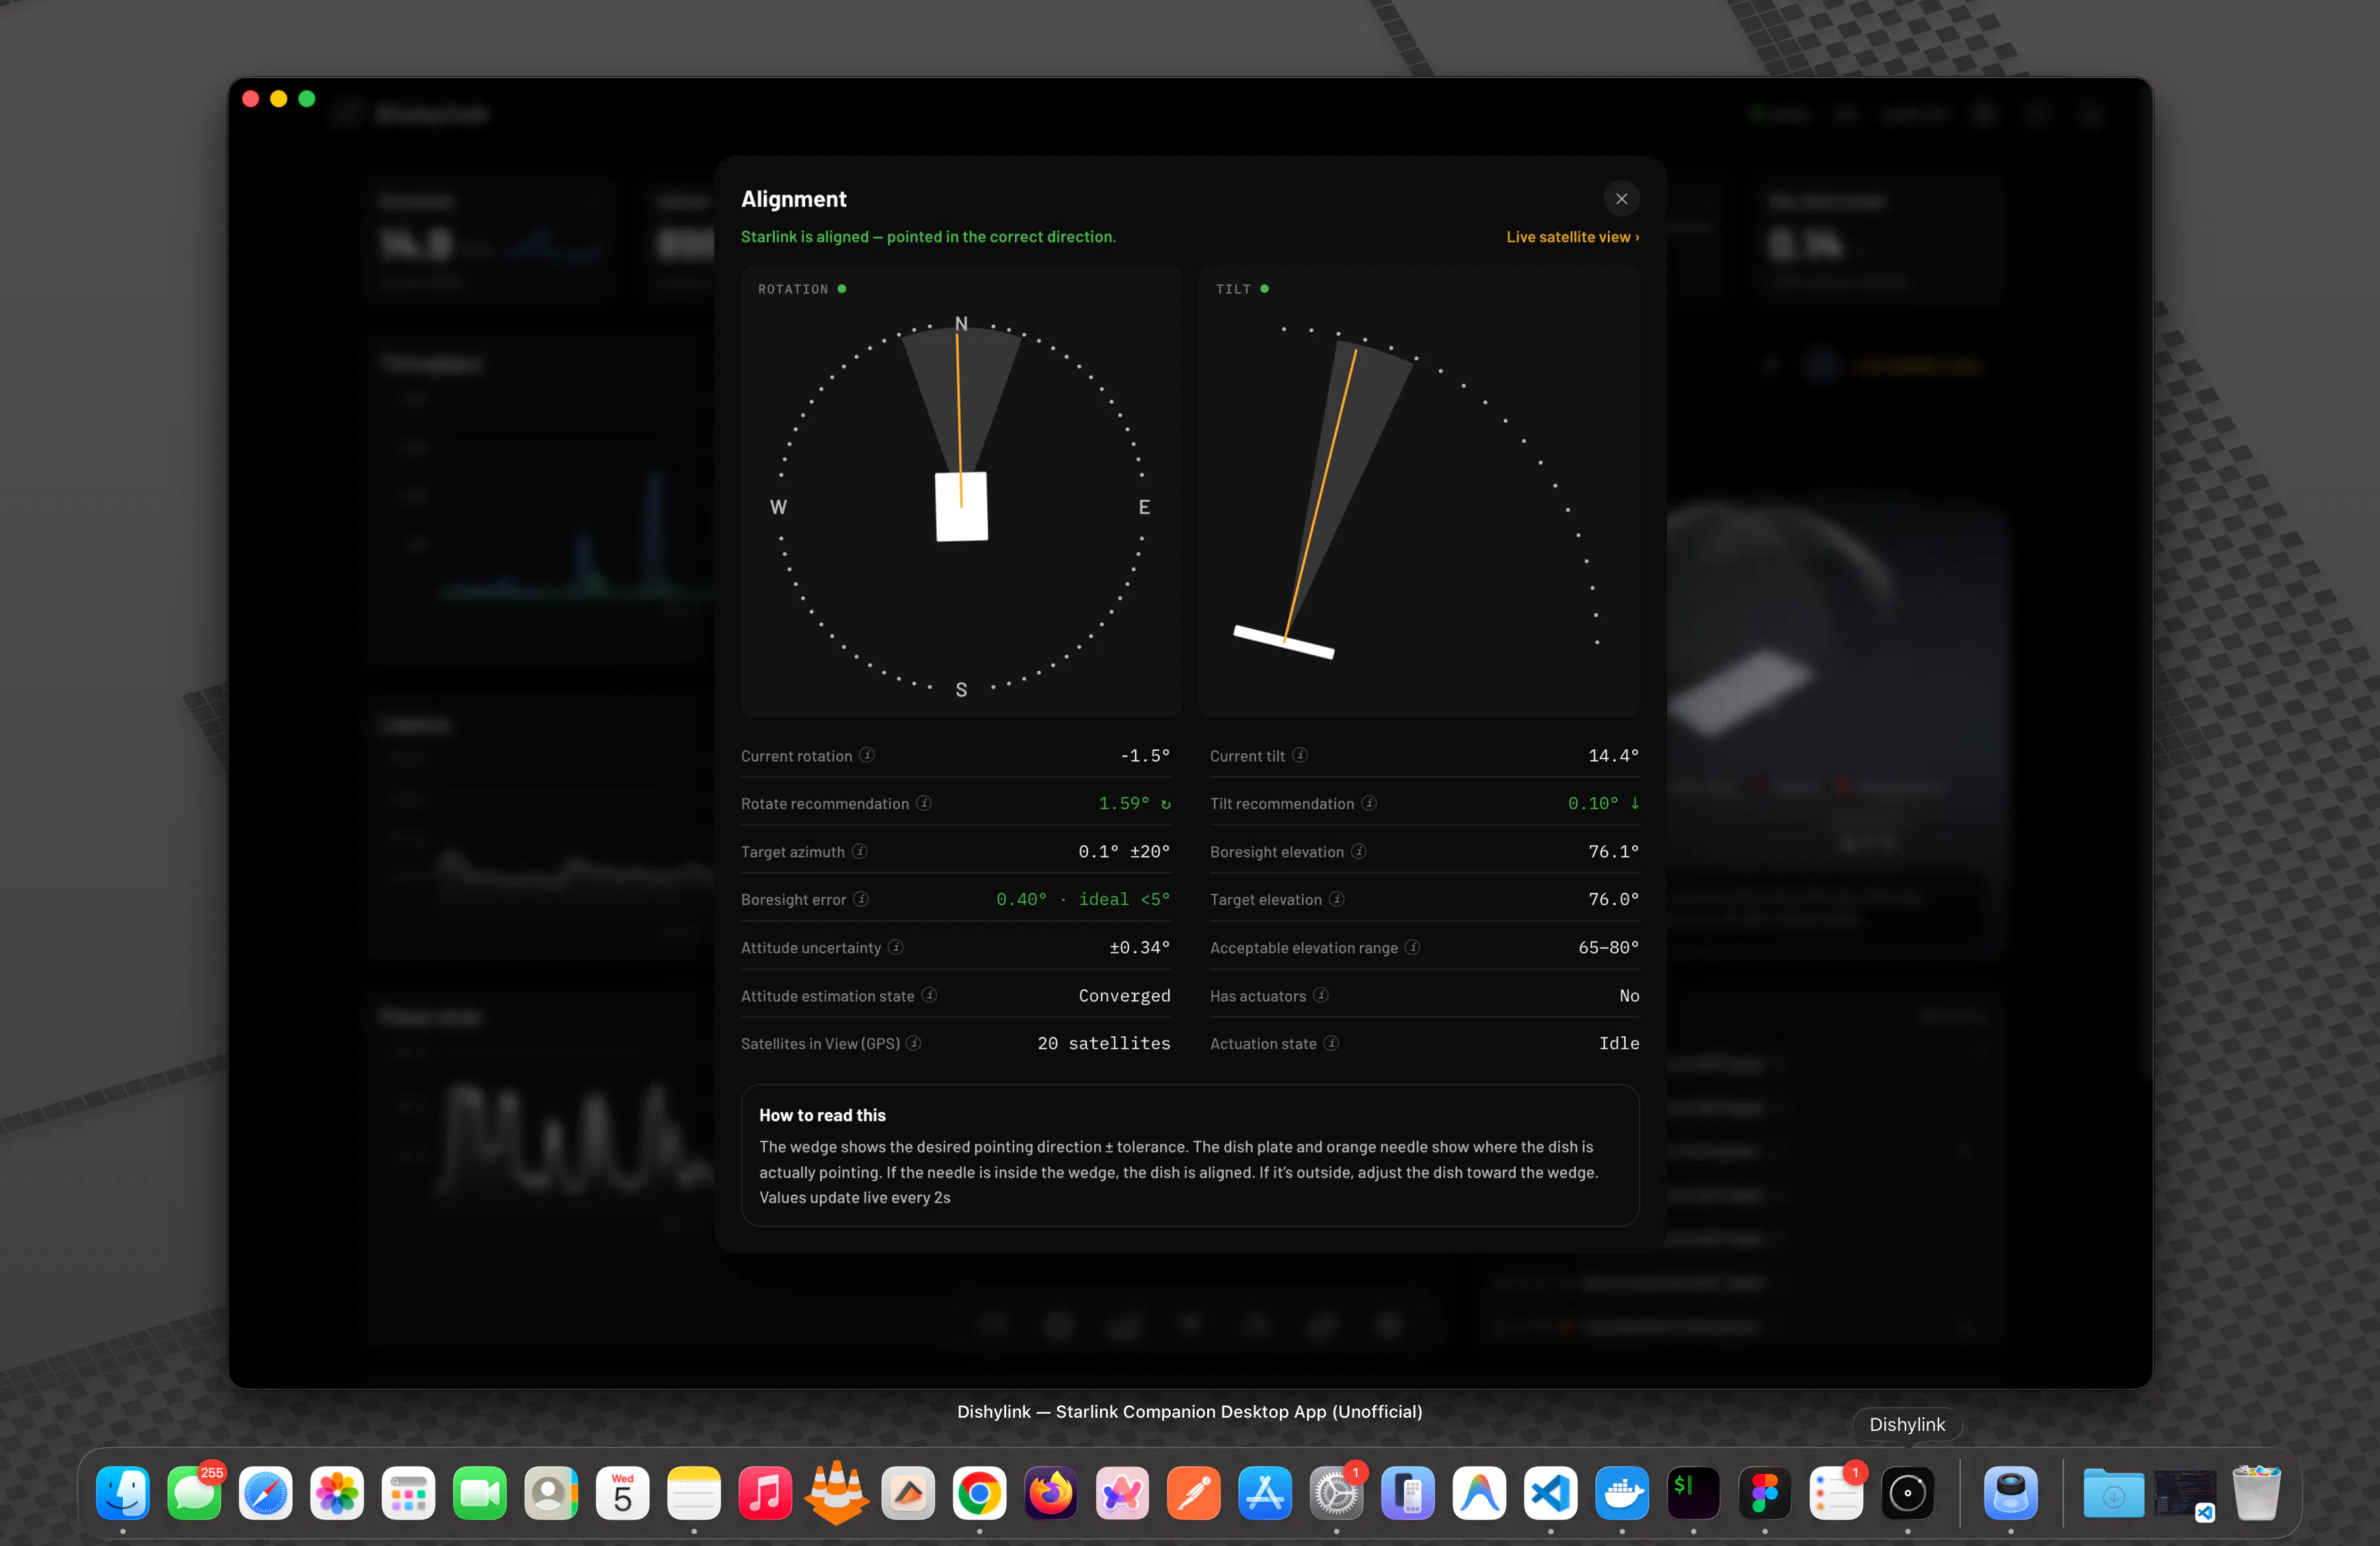Click the elevation range value 65–80°
This screenshot has height=1546, width=2380.
1609,948
